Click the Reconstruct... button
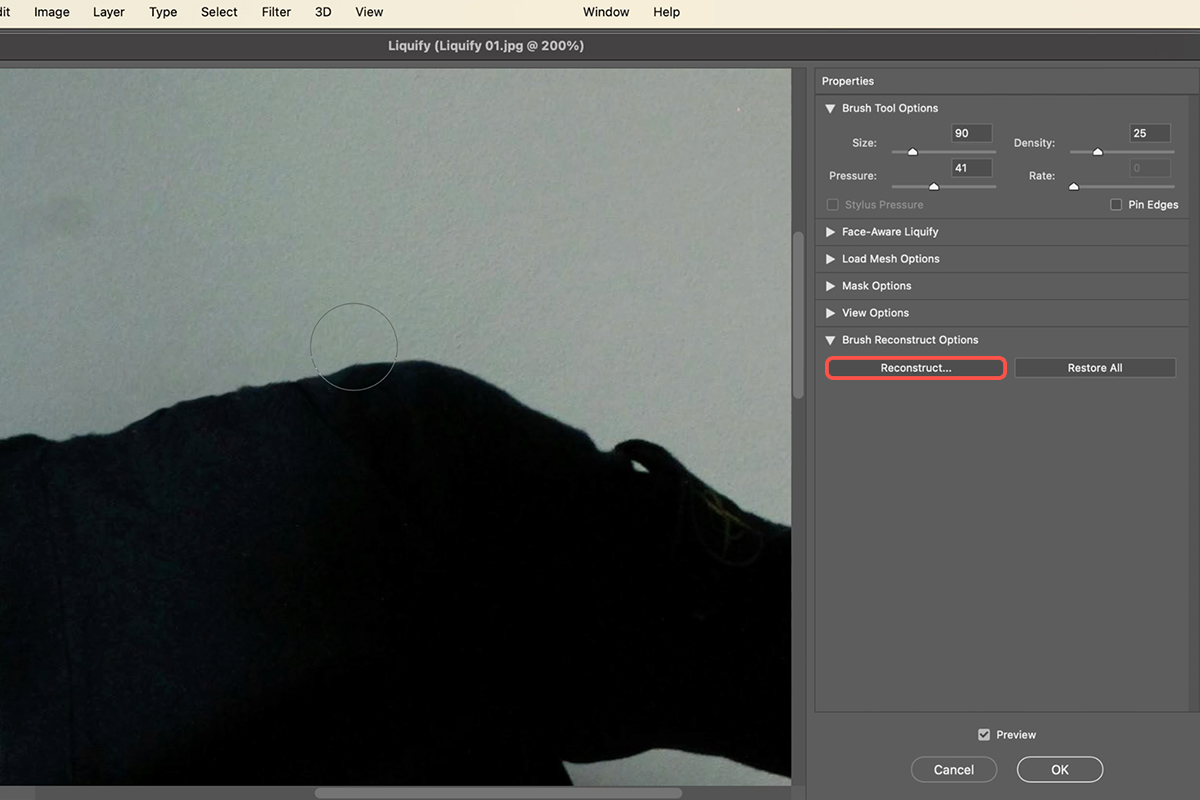This screenshot has height=800, width=1200. coord(915,368)
